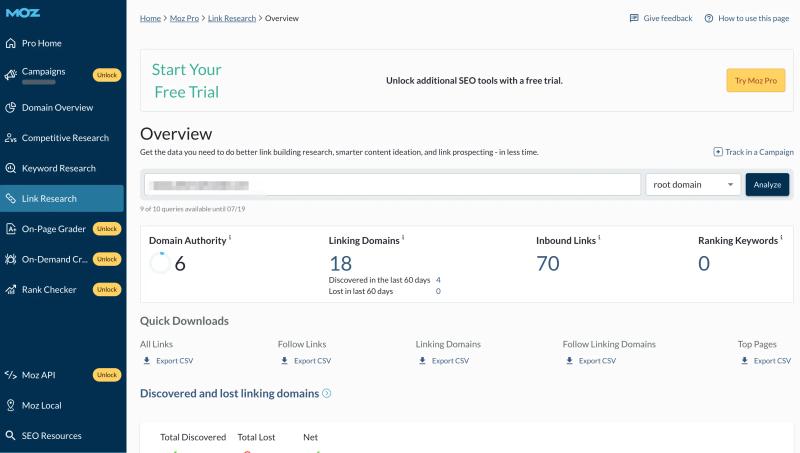Click the Inbound Links info icon

[x=599, y=237]
